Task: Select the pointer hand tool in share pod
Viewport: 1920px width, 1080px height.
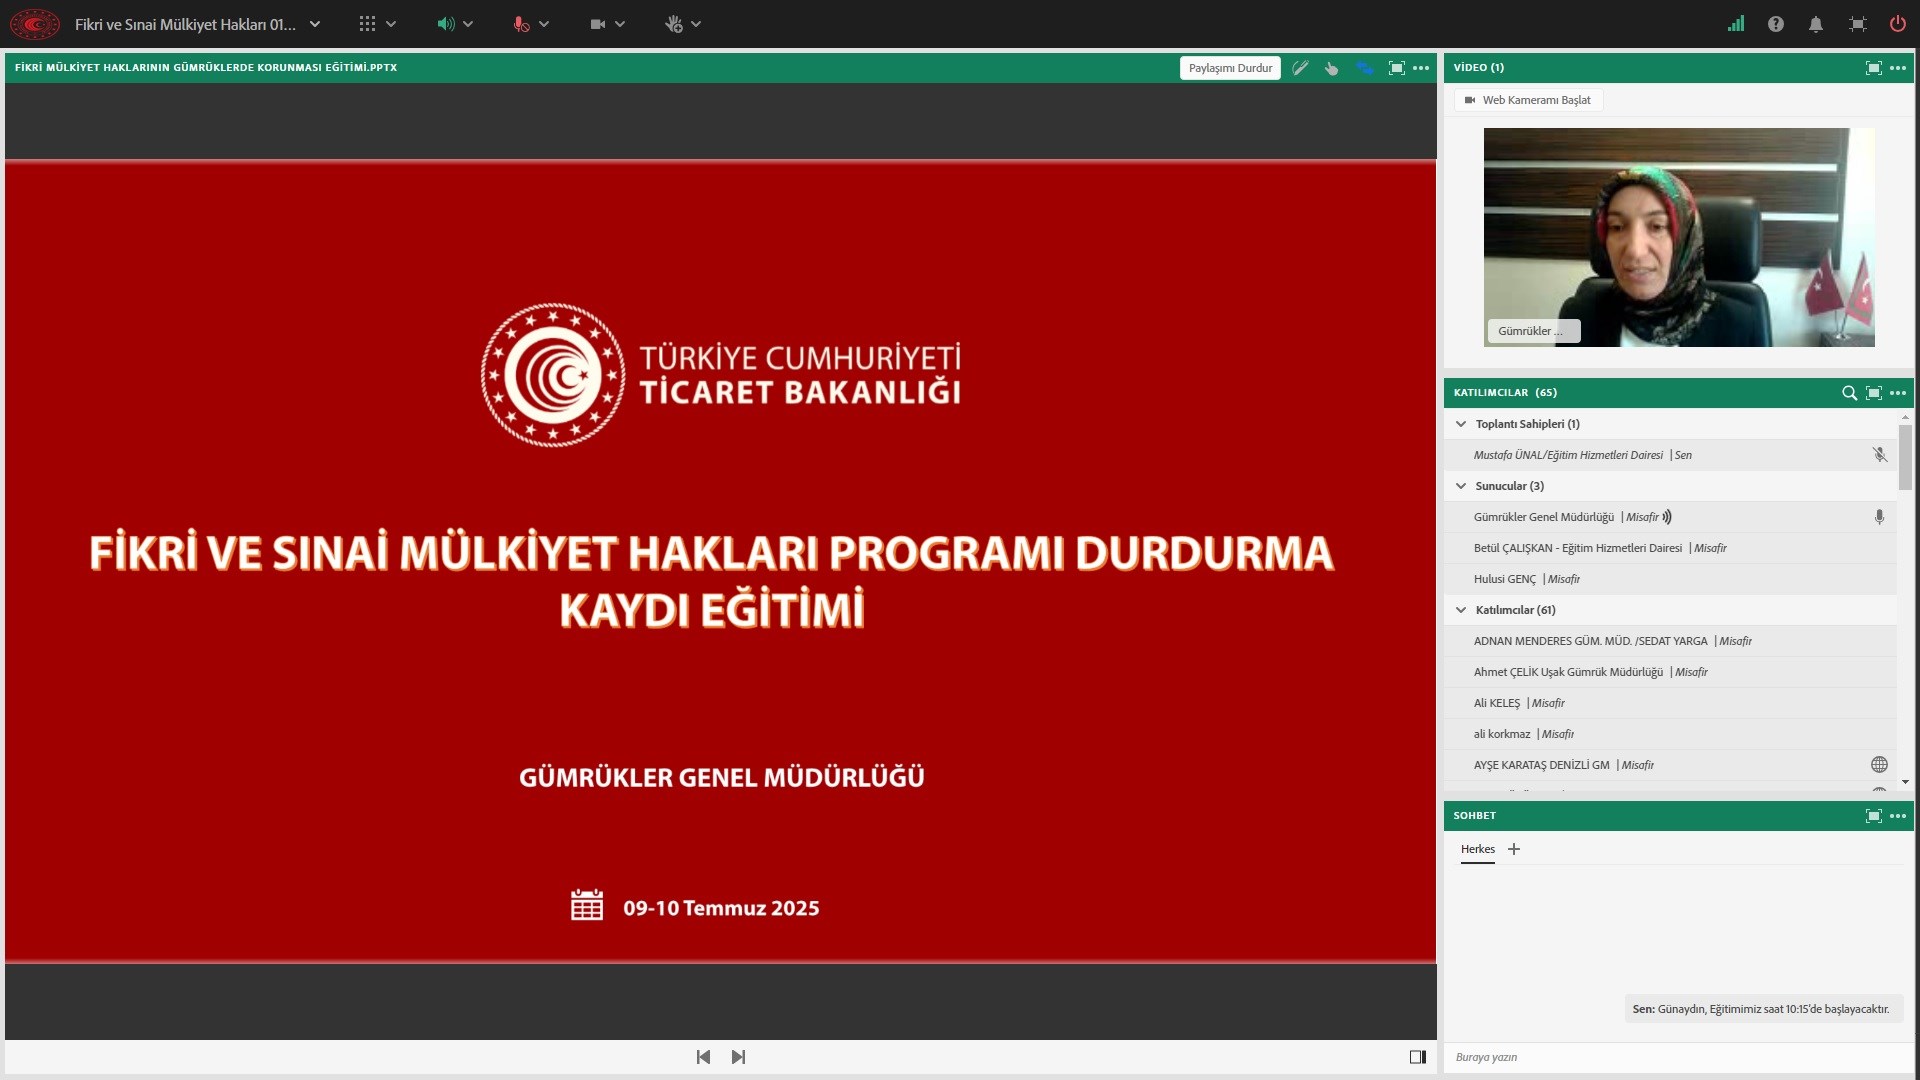Action: (x=1332, y=68)
